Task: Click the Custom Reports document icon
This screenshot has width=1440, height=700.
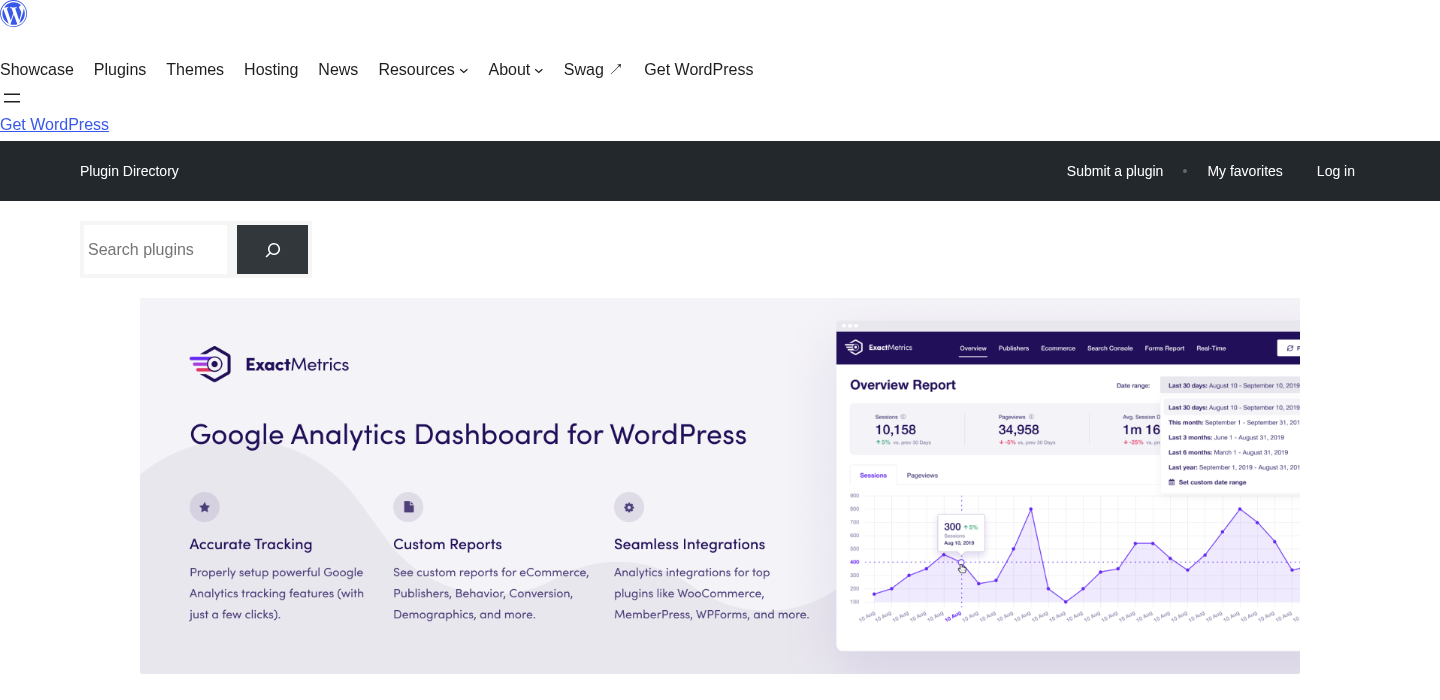Action: 408,507
